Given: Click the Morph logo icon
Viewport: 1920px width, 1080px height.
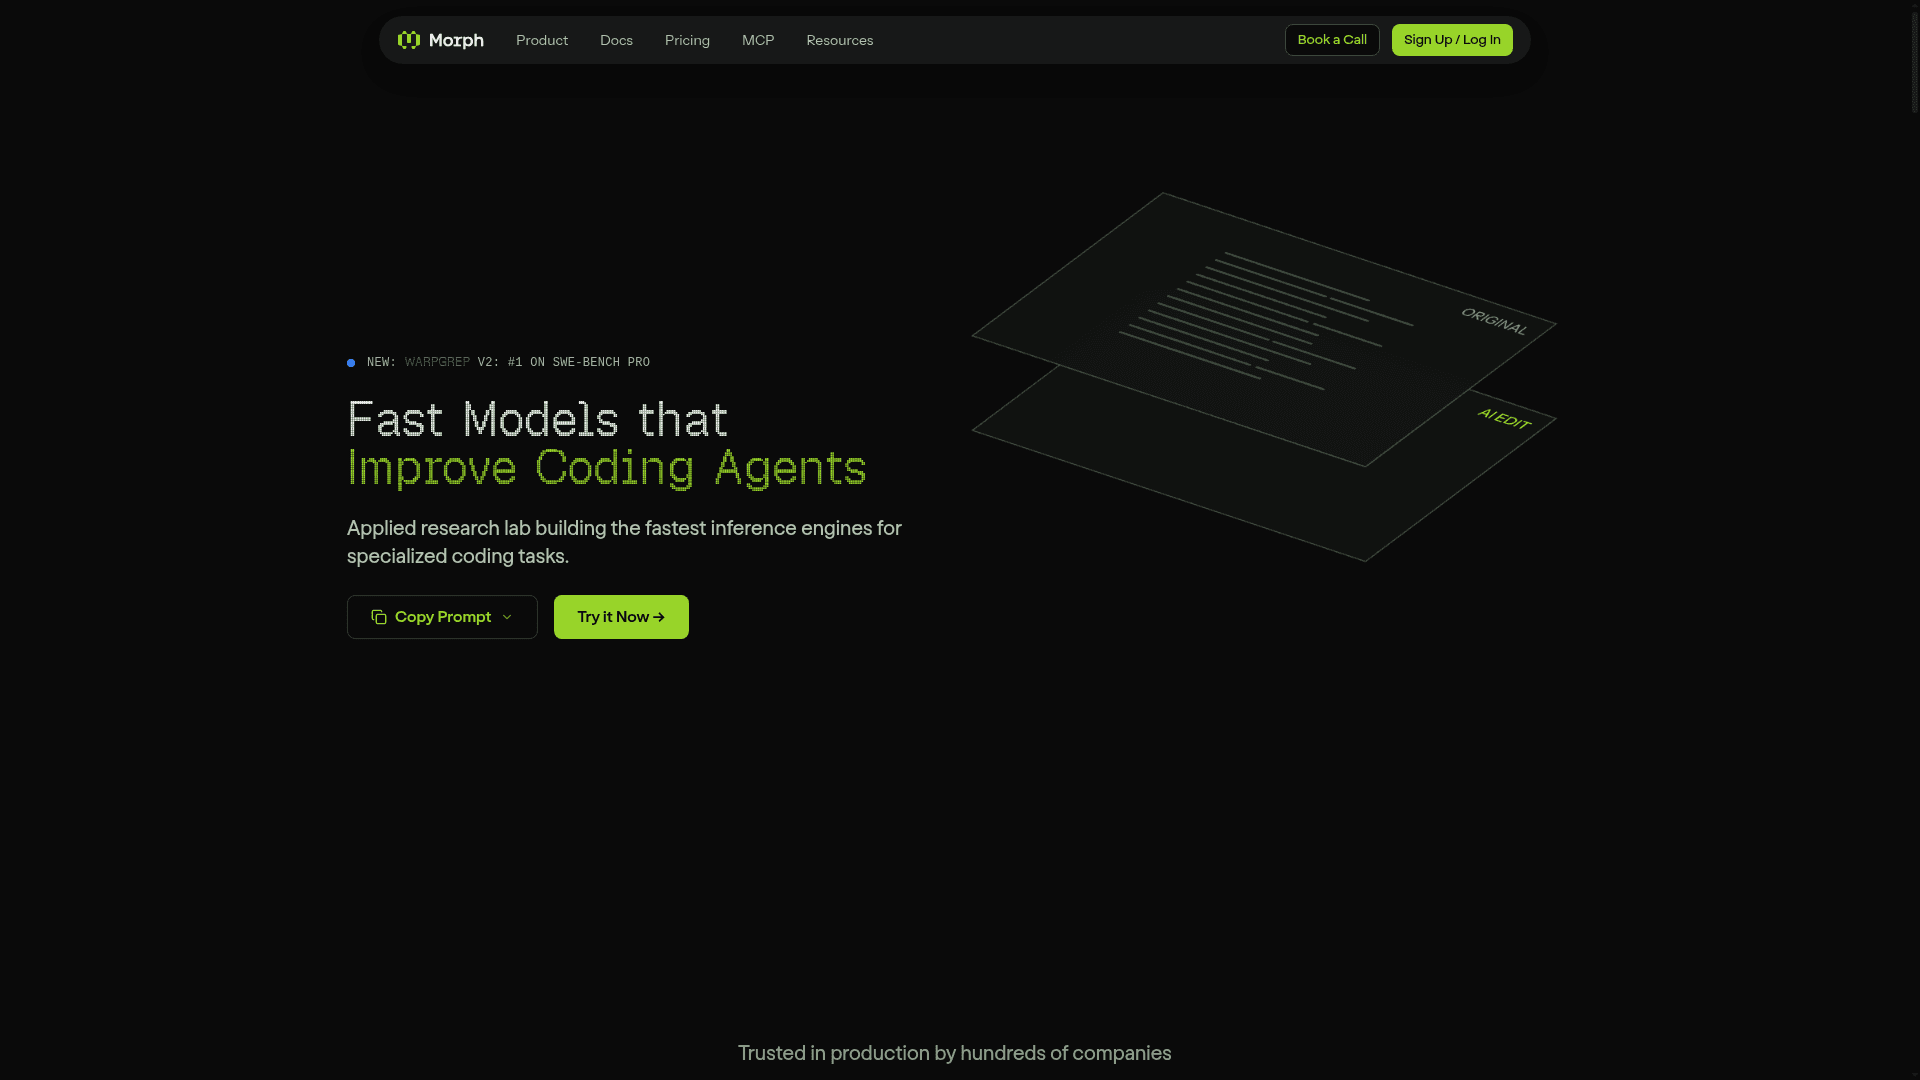Looking at the screenshot, I should click(x=408, y=40).
